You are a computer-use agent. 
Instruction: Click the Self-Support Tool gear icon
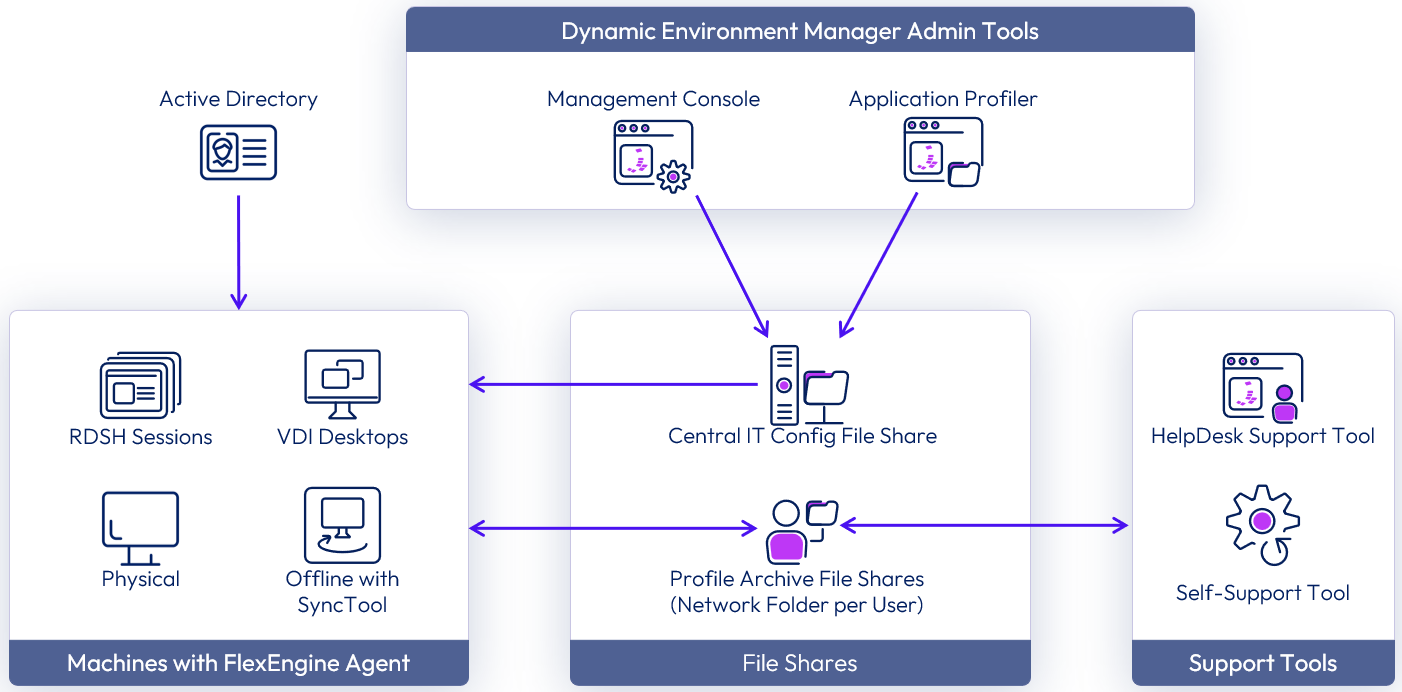(x=1262, y=525)
